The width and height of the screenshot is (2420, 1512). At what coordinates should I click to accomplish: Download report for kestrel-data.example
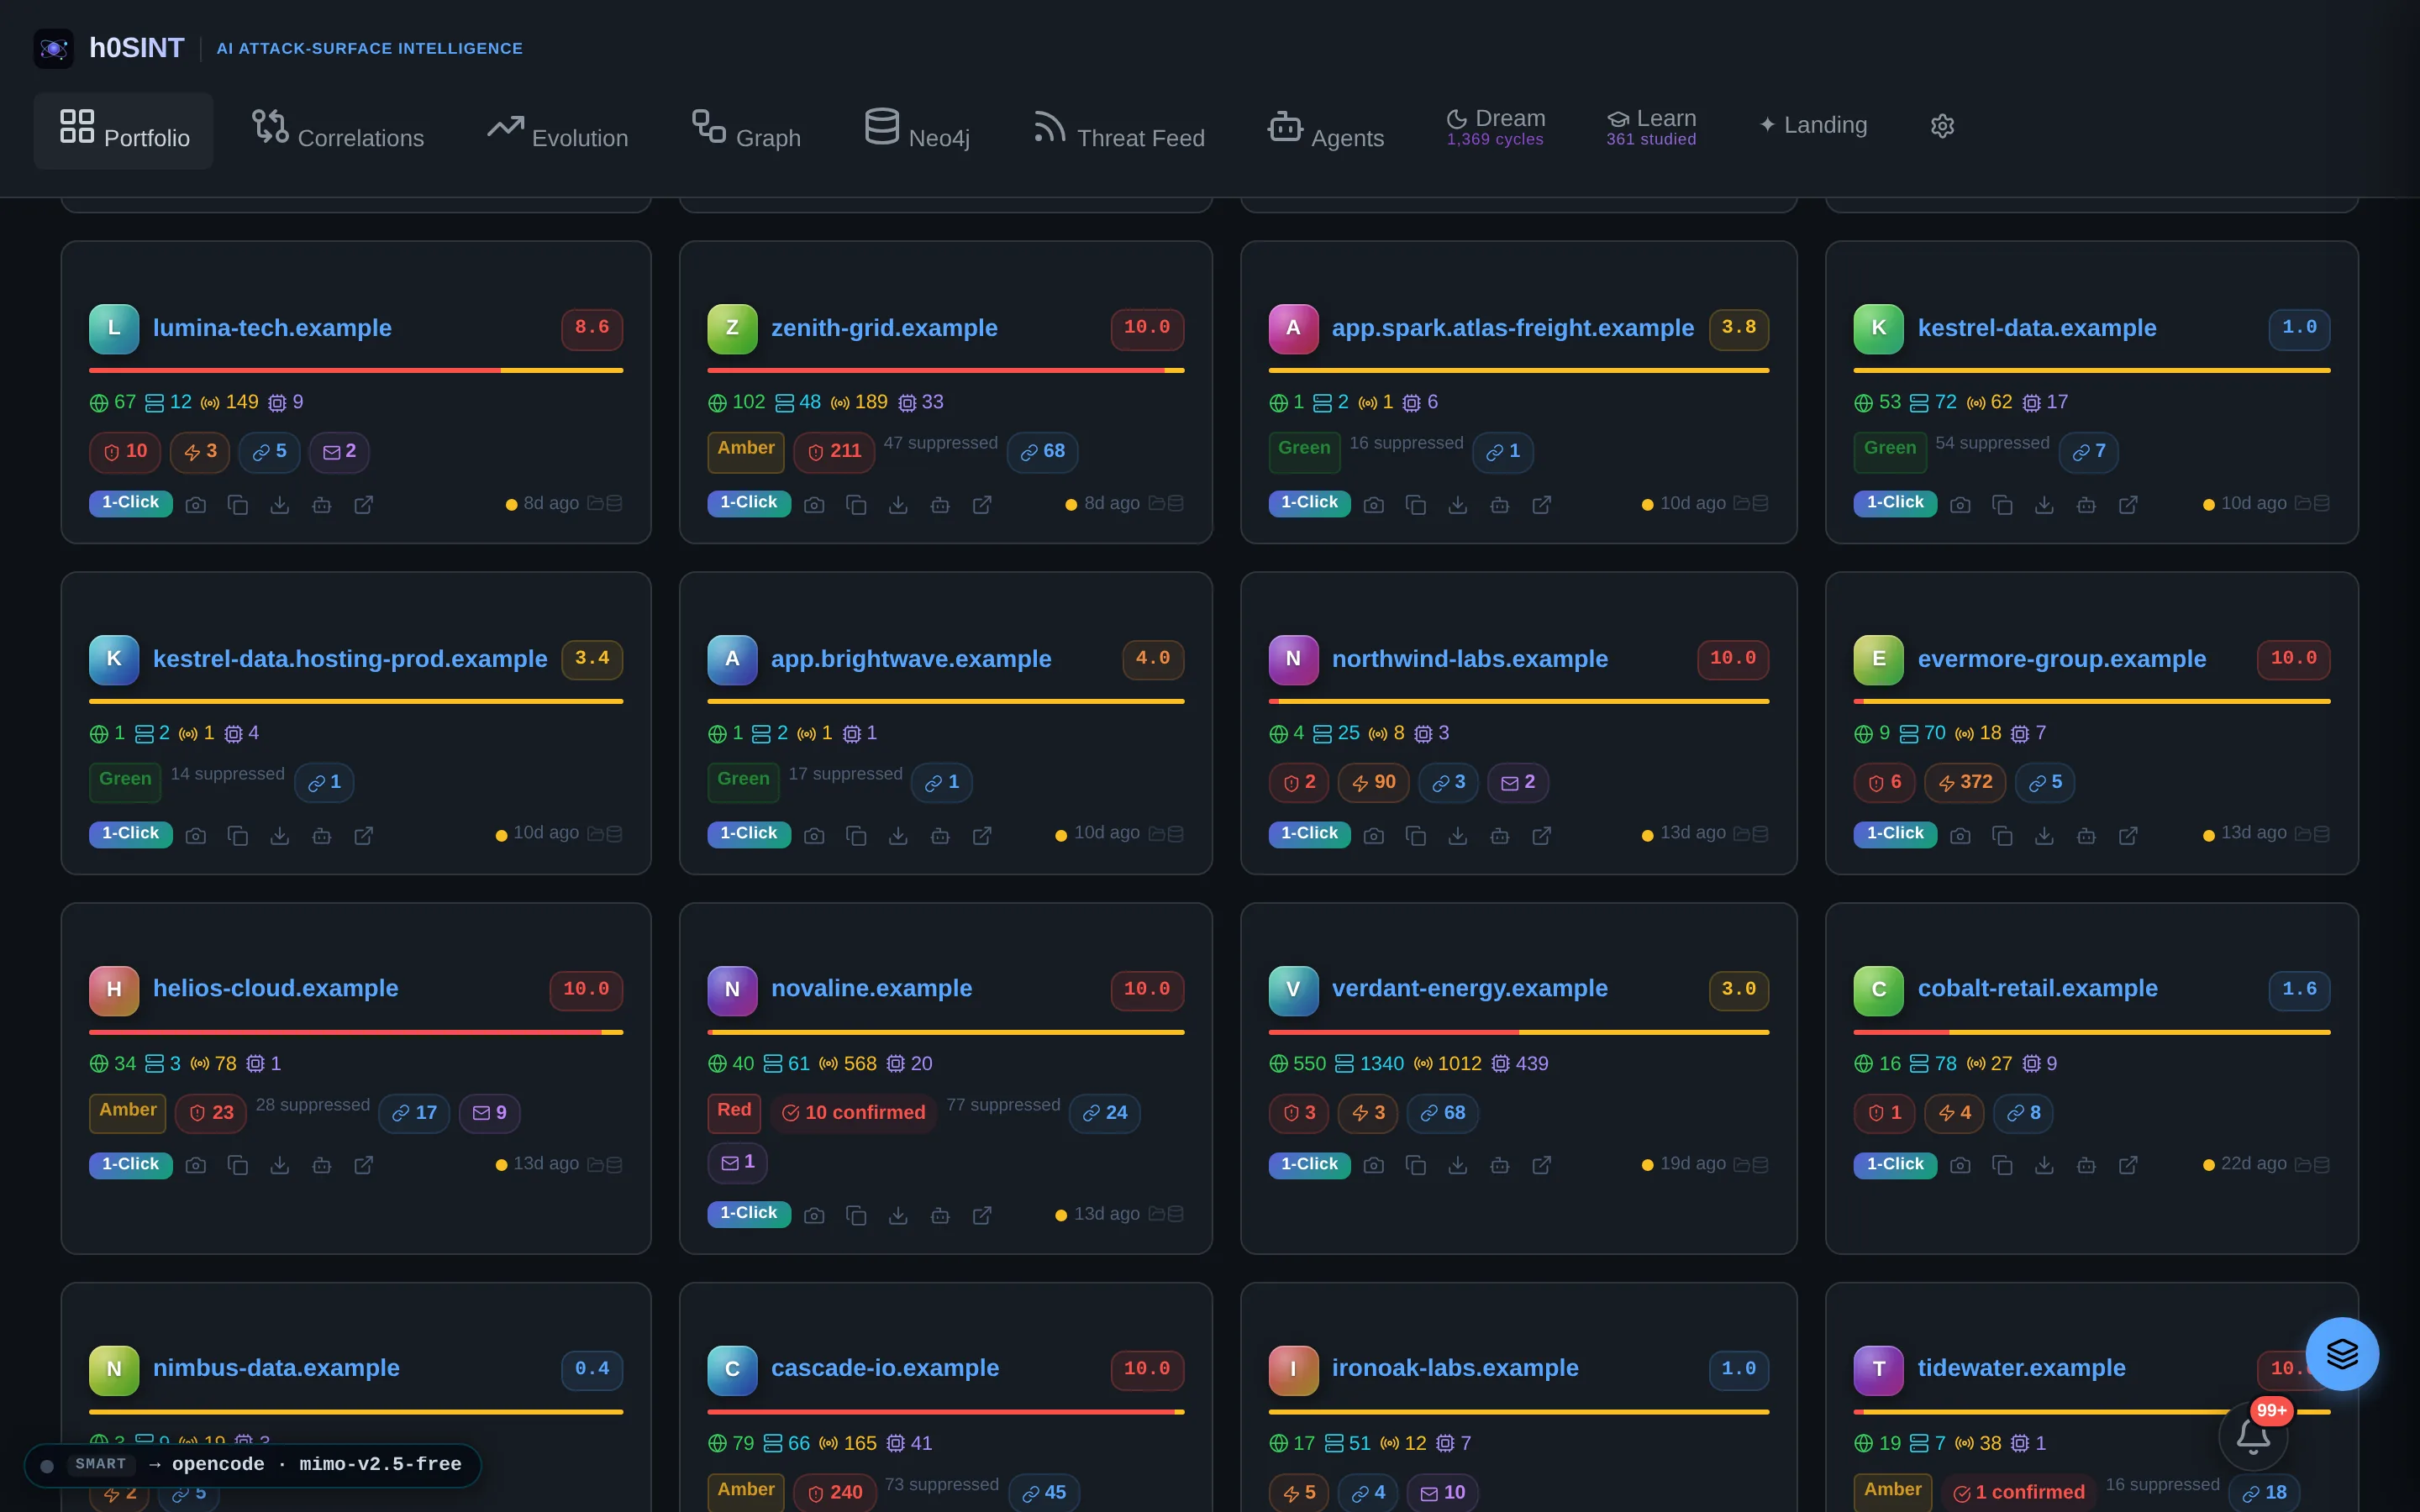[x=2044, y=505]
